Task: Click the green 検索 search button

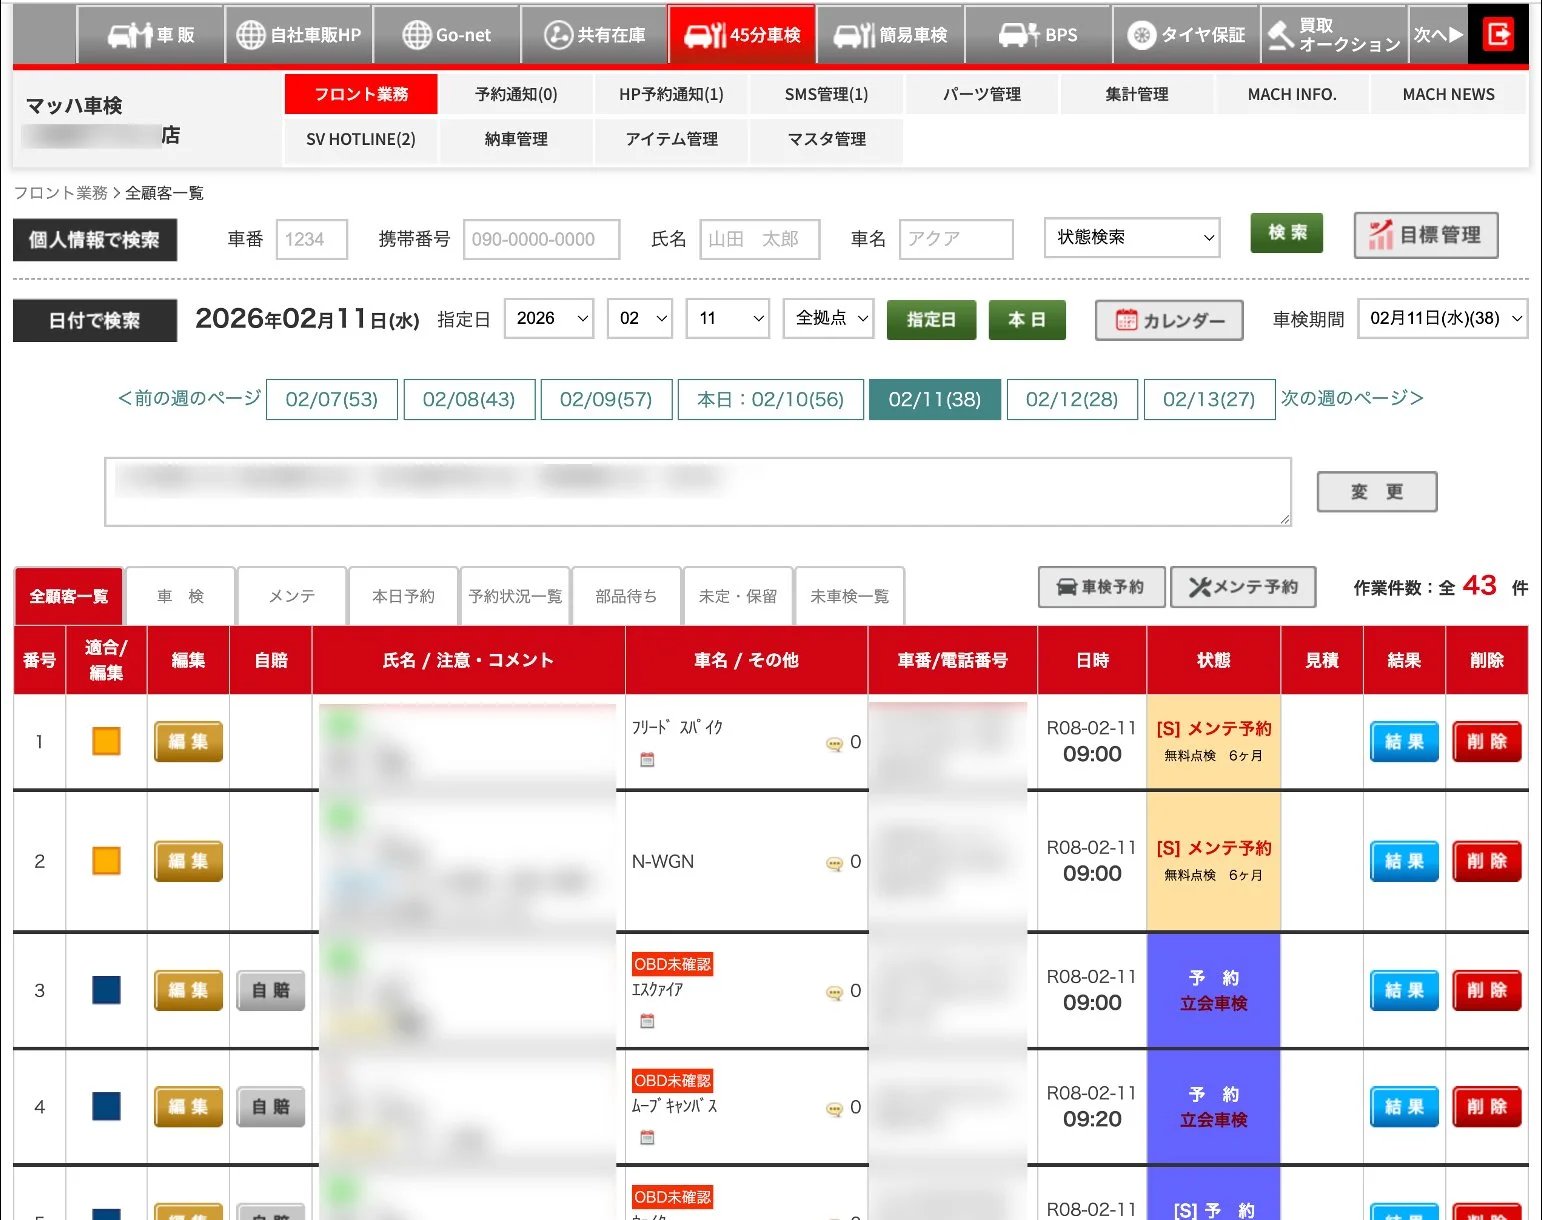Action: [1287, 233]
